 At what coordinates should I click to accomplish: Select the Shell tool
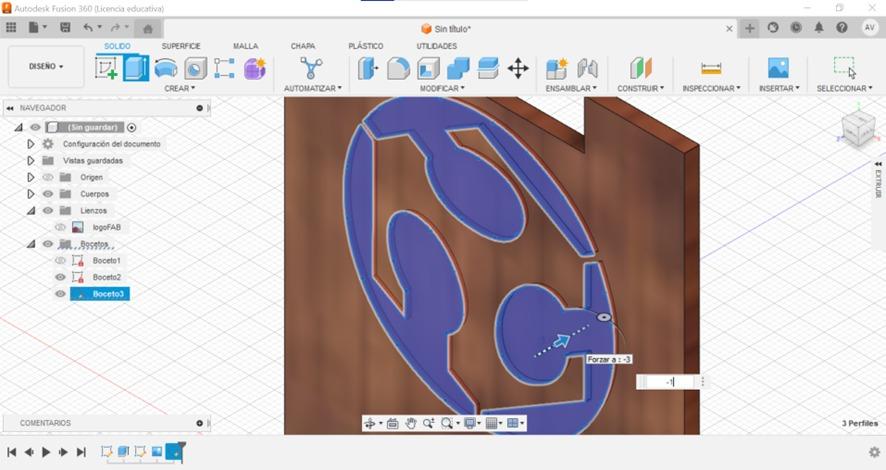tap(428, 68)
